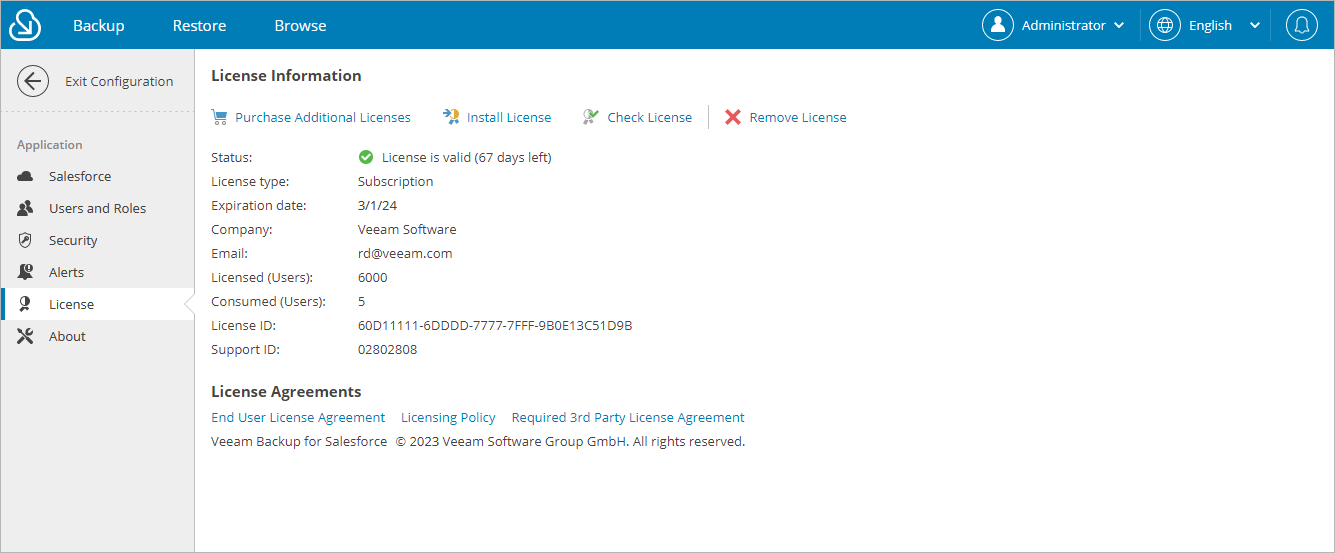Screen dimensions: 1335x553
Task: Open the Alerts configuration page
Action: tap(98, 272)
